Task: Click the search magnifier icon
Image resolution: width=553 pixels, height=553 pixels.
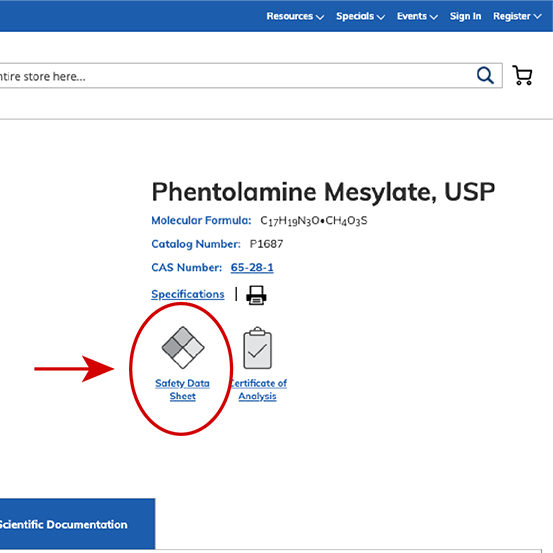Action: click(x=485, y=75)
